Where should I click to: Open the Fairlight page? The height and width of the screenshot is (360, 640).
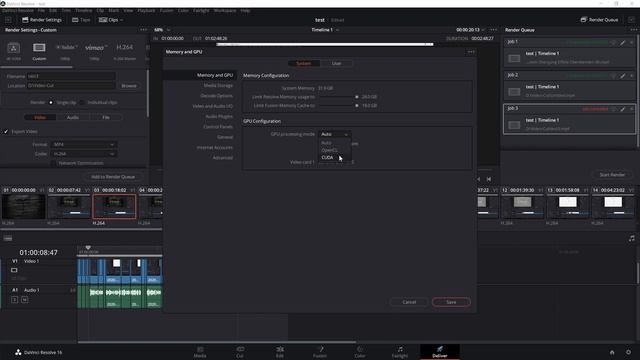(x=400, y=352)
